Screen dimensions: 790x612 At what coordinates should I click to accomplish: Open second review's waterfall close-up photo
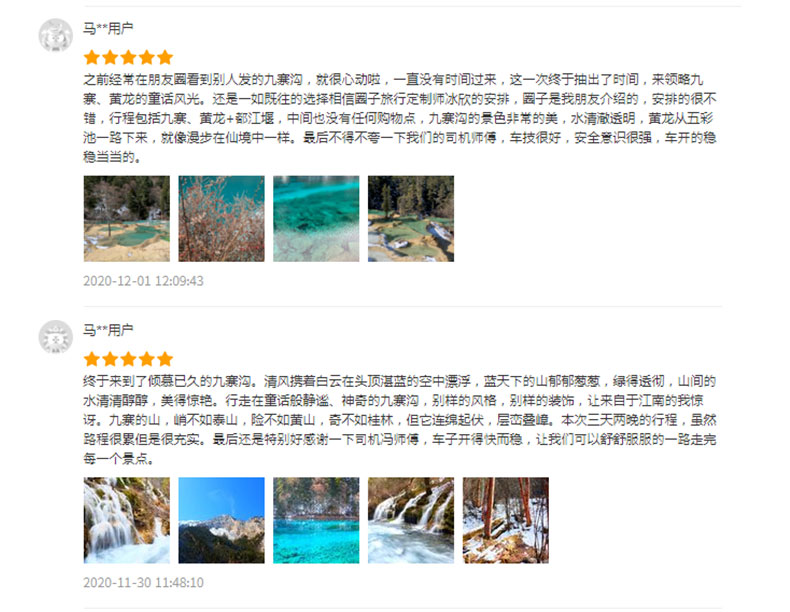point(126,520)
